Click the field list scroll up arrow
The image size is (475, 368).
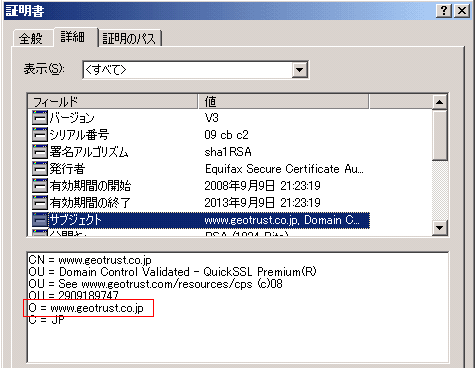click(x=440, y=102)
